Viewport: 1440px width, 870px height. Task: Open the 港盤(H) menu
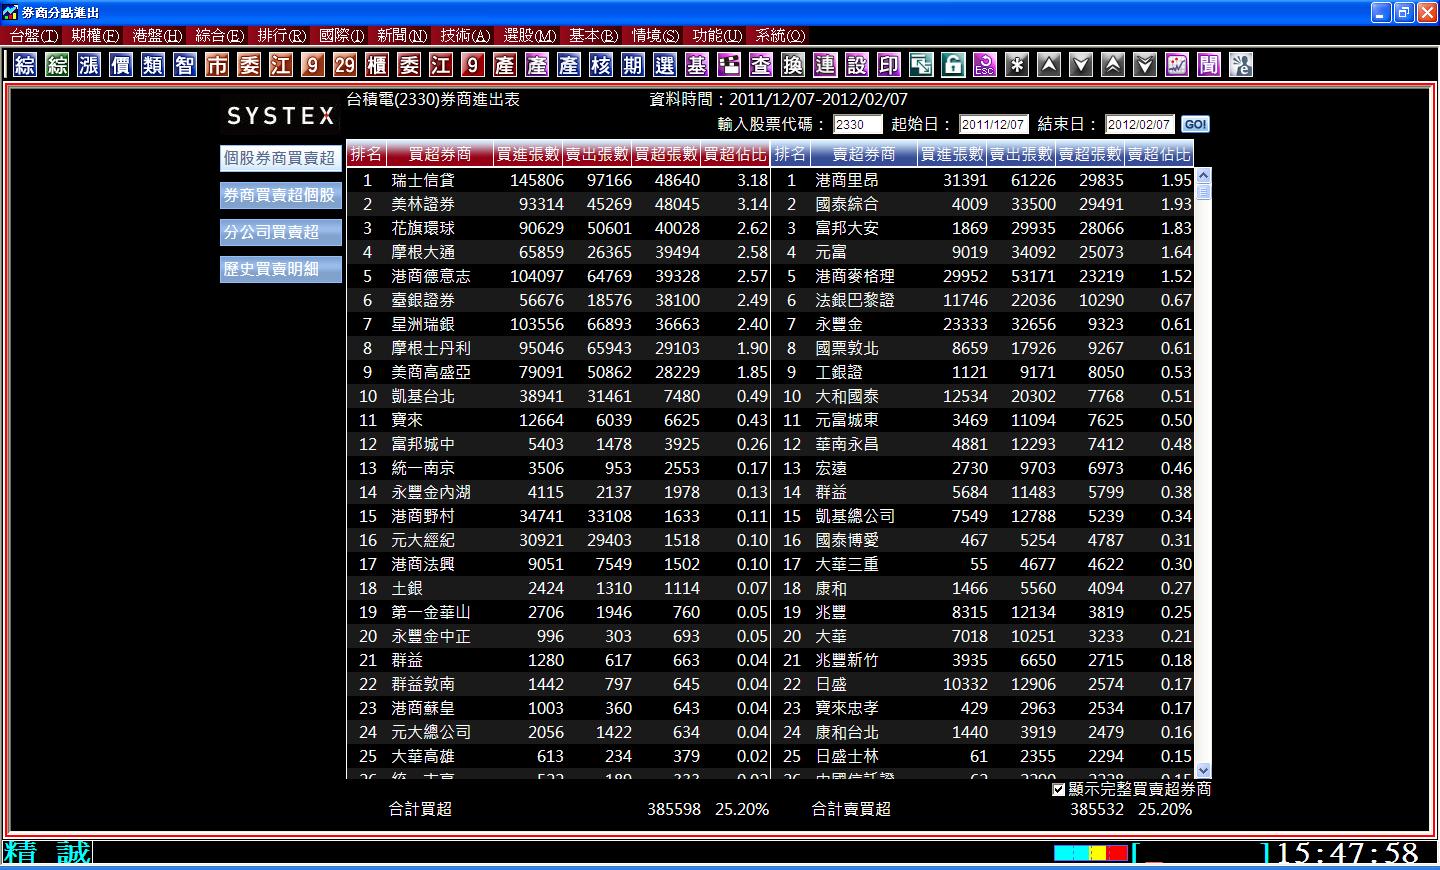tap(157, 35)
